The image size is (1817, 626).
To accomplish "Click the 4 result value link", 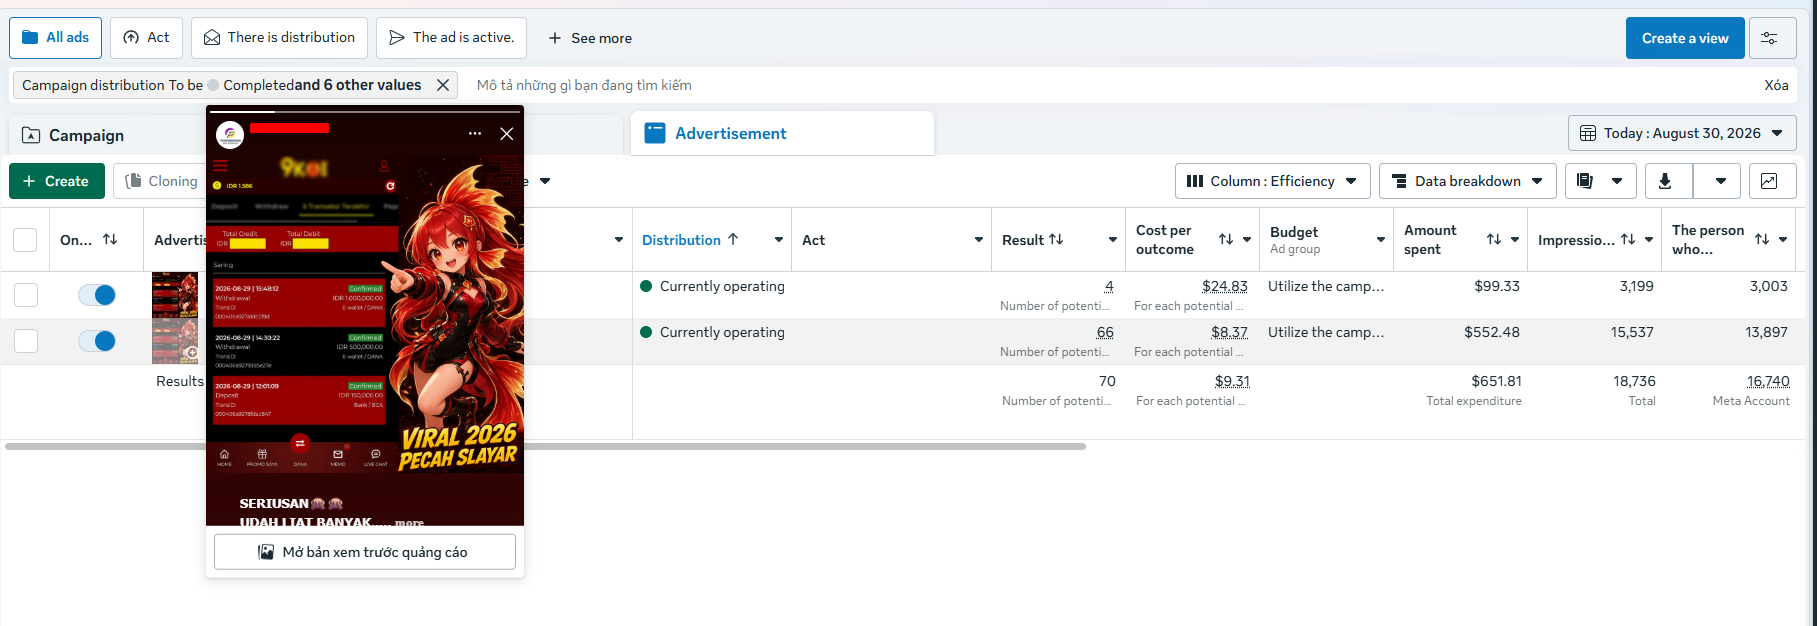I will point(1109,286).
